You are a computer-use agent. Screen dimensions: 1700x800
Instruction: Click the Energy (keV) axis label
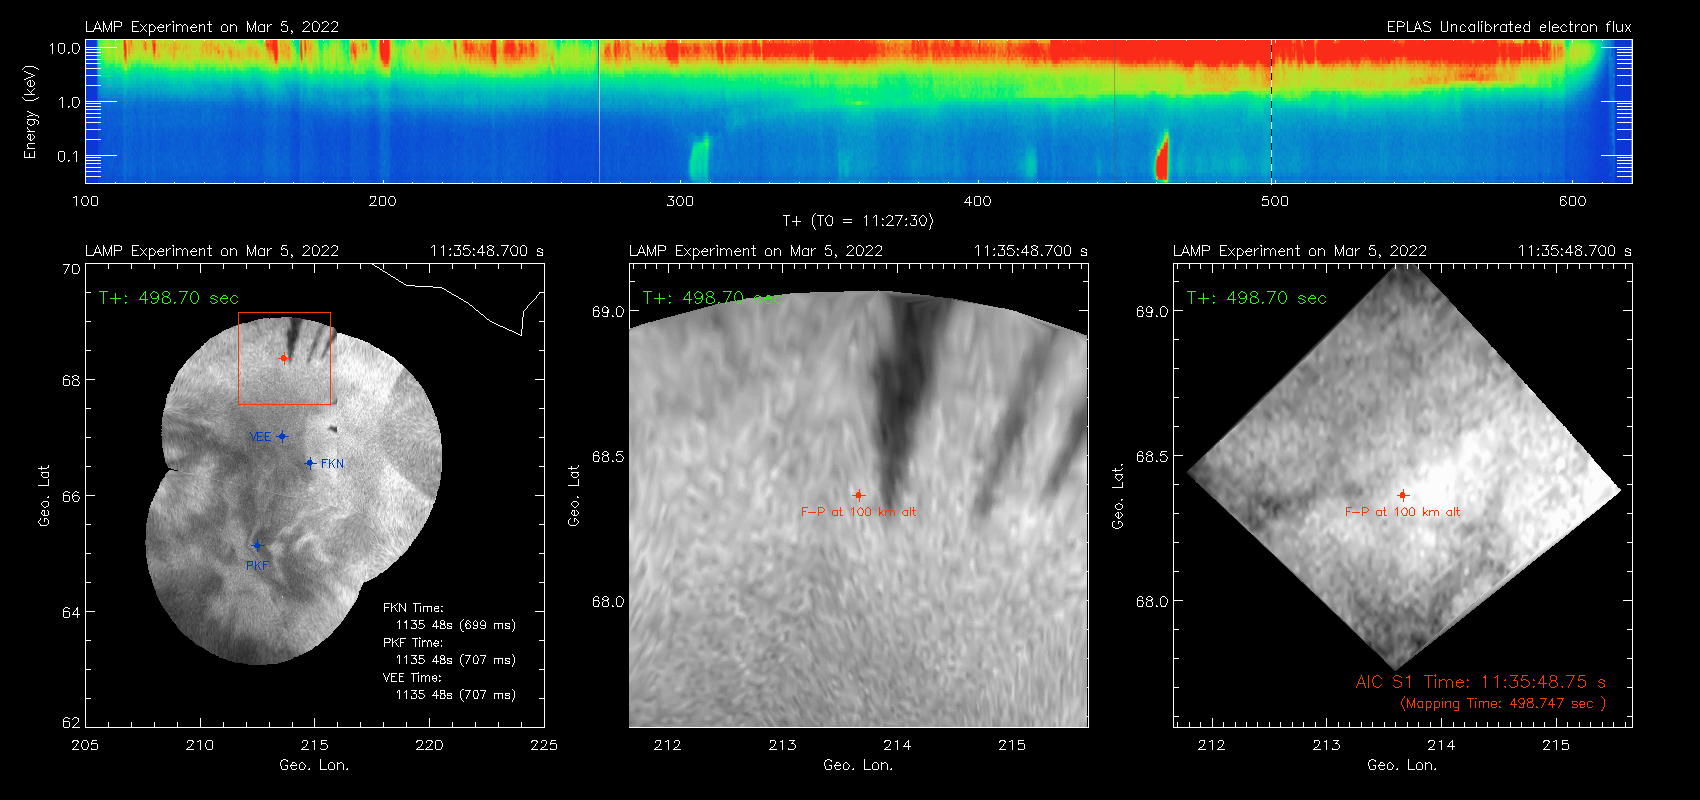point(31,112)
